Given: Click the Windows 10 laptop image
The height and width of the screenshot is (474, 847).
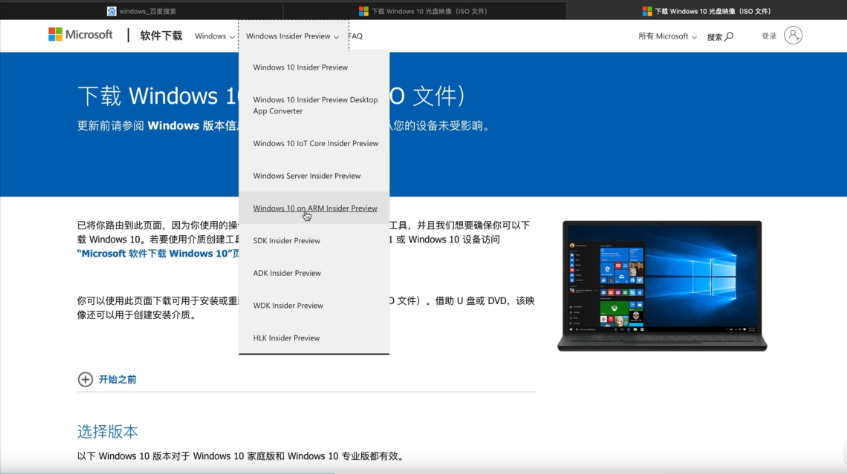Looking at the screenshot, I should 662,286.
